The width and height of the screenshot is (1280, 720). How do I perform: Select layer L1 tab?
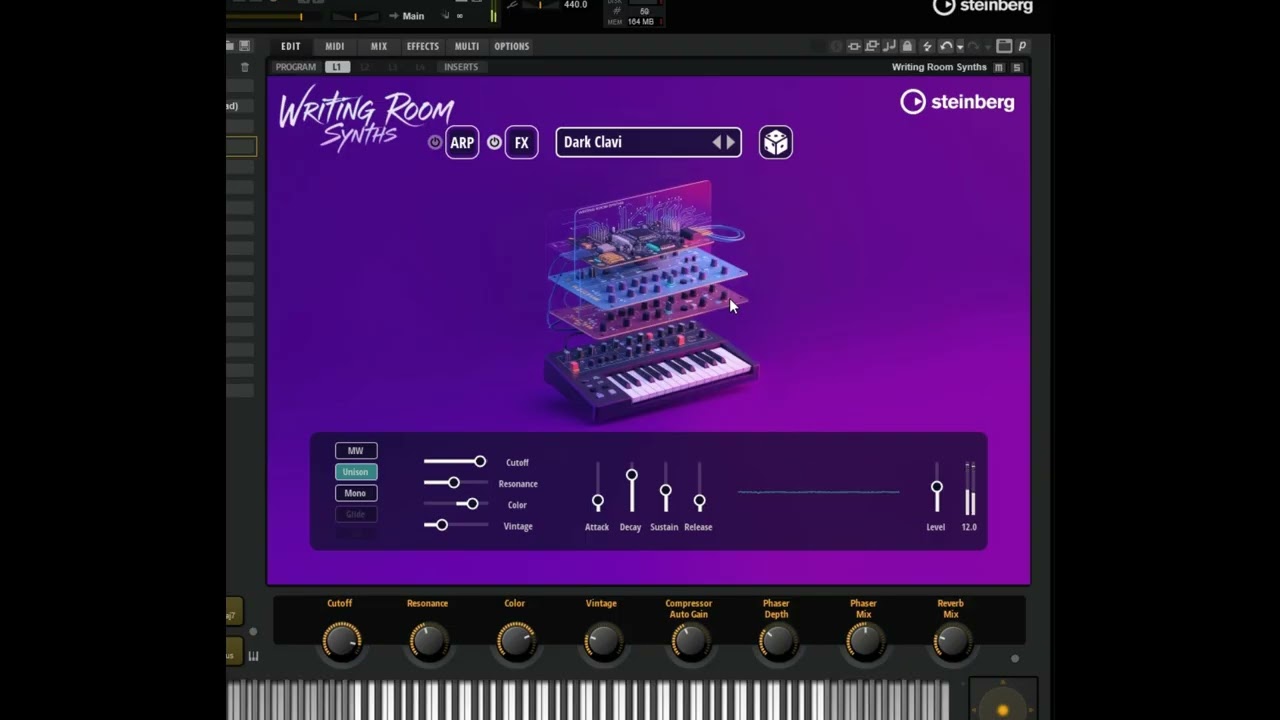pyautogui.click(x=337, y=67)
